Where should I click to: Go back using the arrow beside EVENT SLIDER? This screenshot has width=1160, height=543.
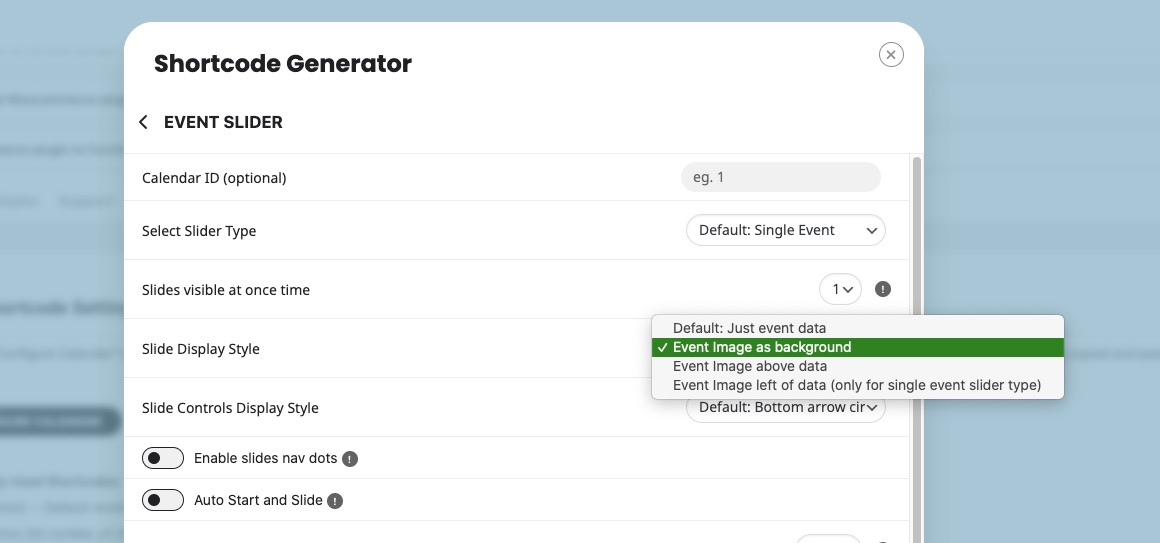pos(144,122)
